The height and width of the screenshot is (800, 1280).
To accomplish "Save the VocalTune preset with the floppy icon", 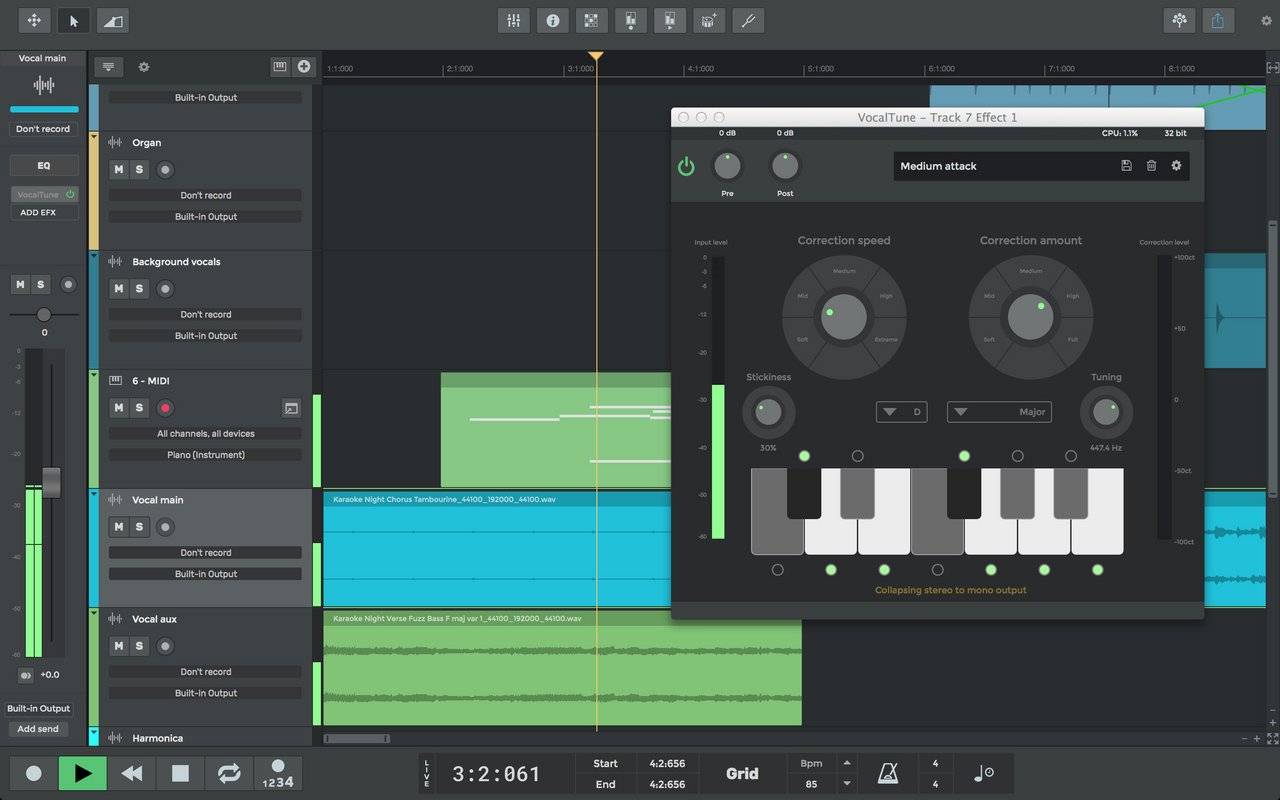I will [x=1126, y=166].
